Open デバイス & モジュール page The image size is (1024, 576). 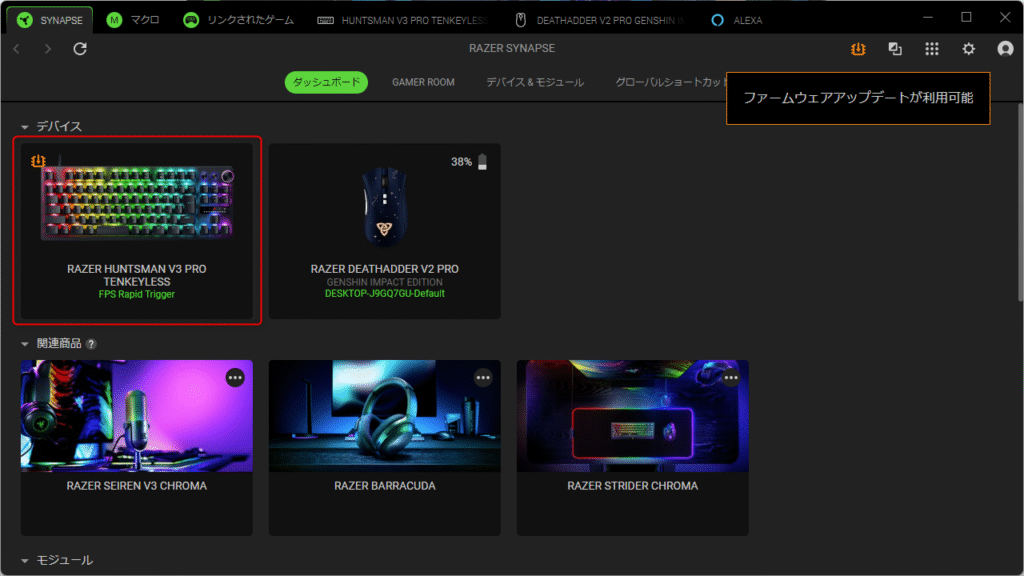point(535,82)
